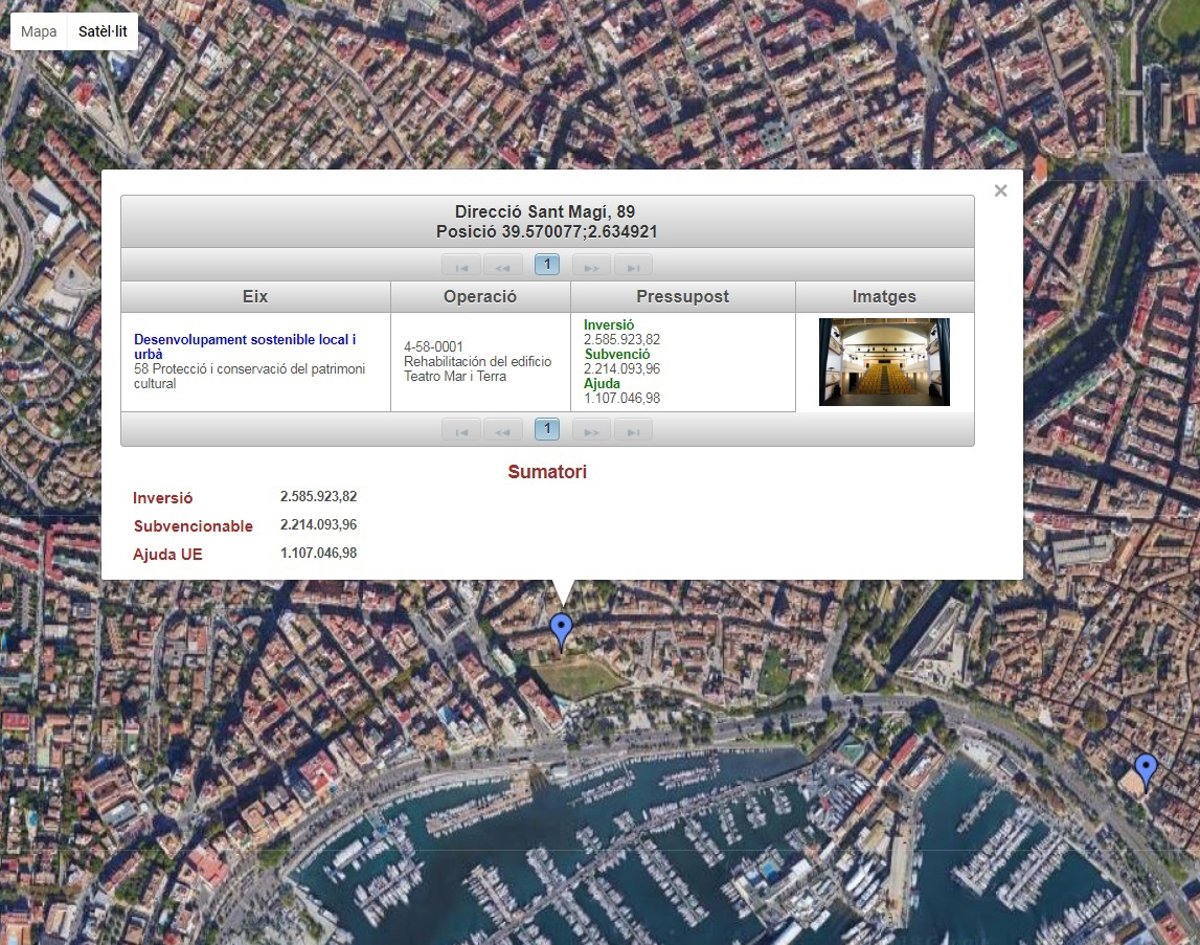Select the Satèl·lit map view

point(103,32)
